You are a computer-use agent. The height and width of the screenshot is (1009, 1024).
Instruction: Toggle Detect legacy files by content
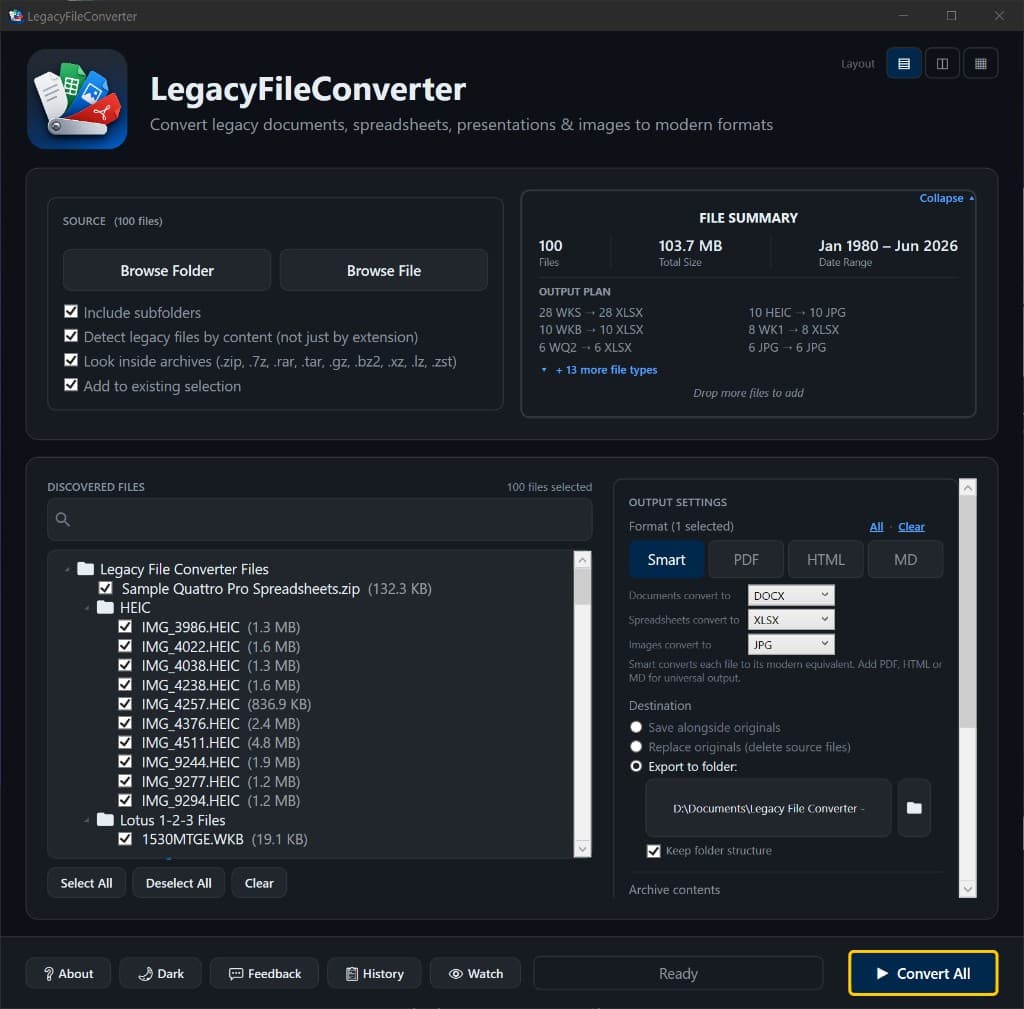coord(71,336)
